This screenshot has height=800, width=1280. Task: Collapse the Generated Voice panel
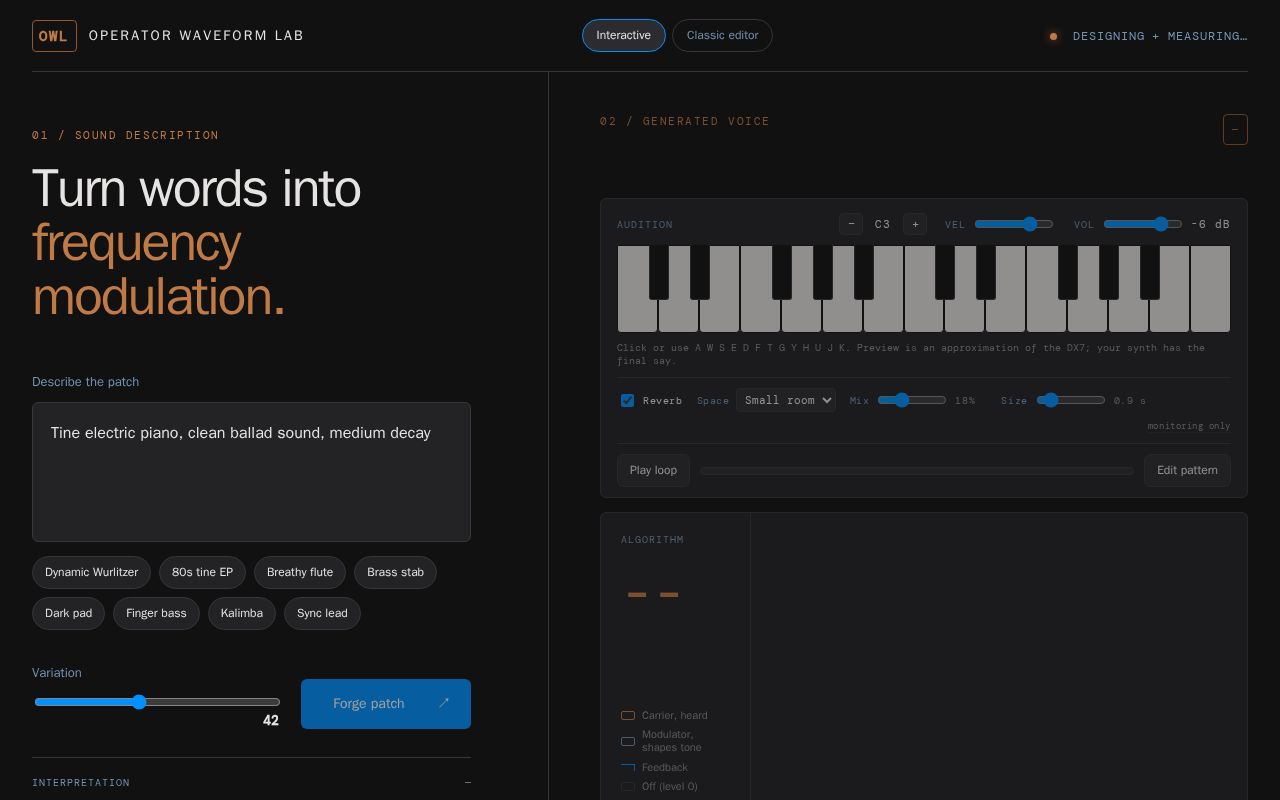coord(1235,129)
